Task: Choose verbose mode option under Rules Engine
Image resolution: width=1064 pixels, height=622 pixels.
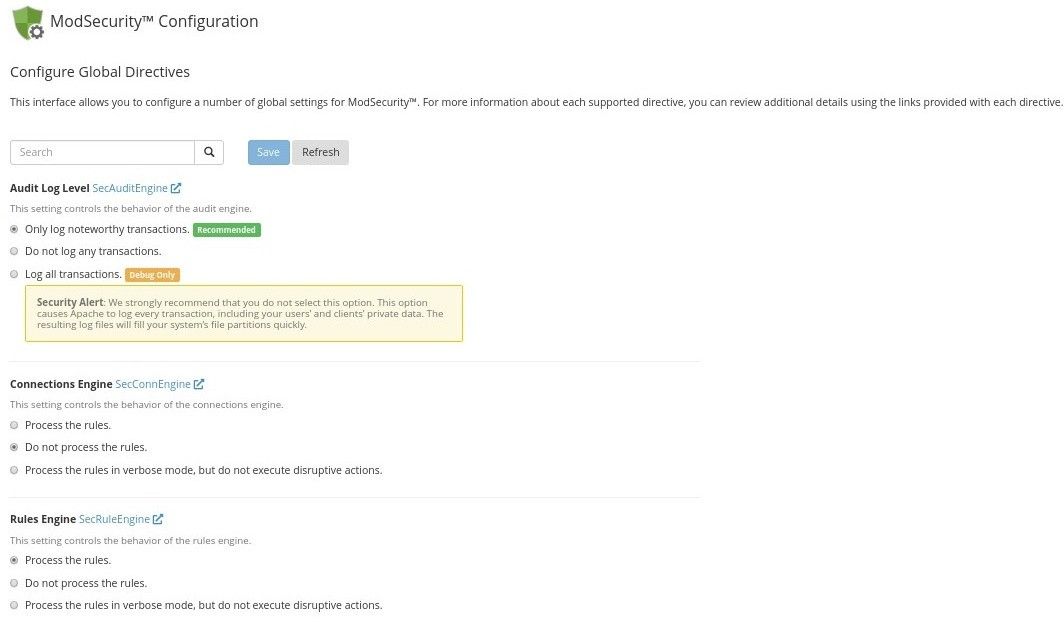Action: [14, 605]
